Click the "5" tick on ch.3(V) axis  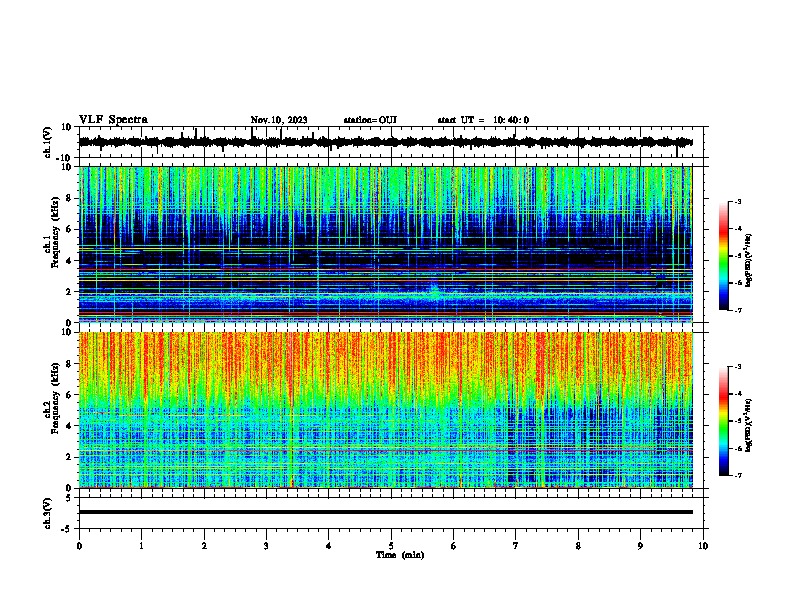(x=69, y=498)
